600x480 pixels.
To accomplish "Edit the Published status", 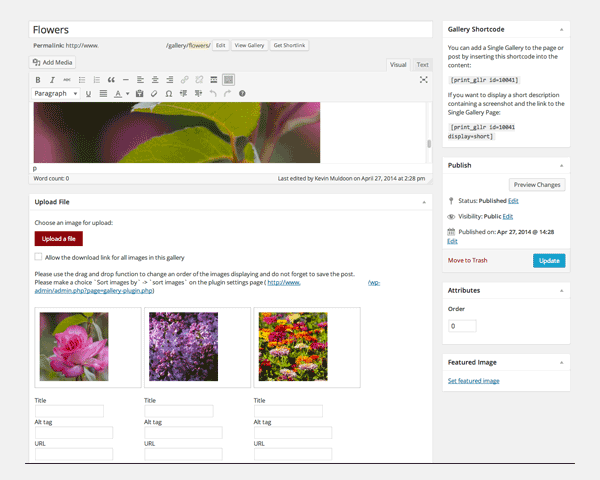I will pyautogui.click(x=513, y=201).
